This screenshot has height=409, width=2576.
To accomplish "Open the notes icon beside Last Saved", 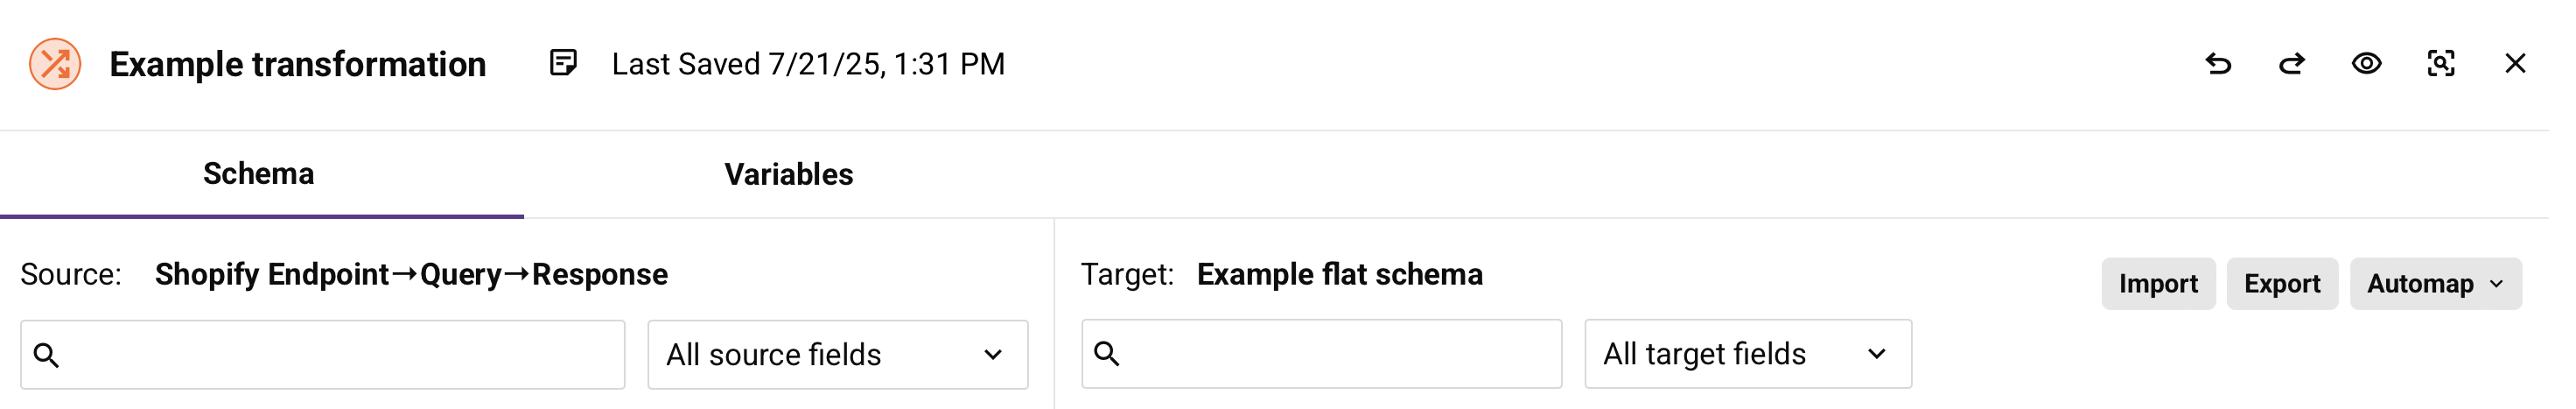I will coord(563,63).
